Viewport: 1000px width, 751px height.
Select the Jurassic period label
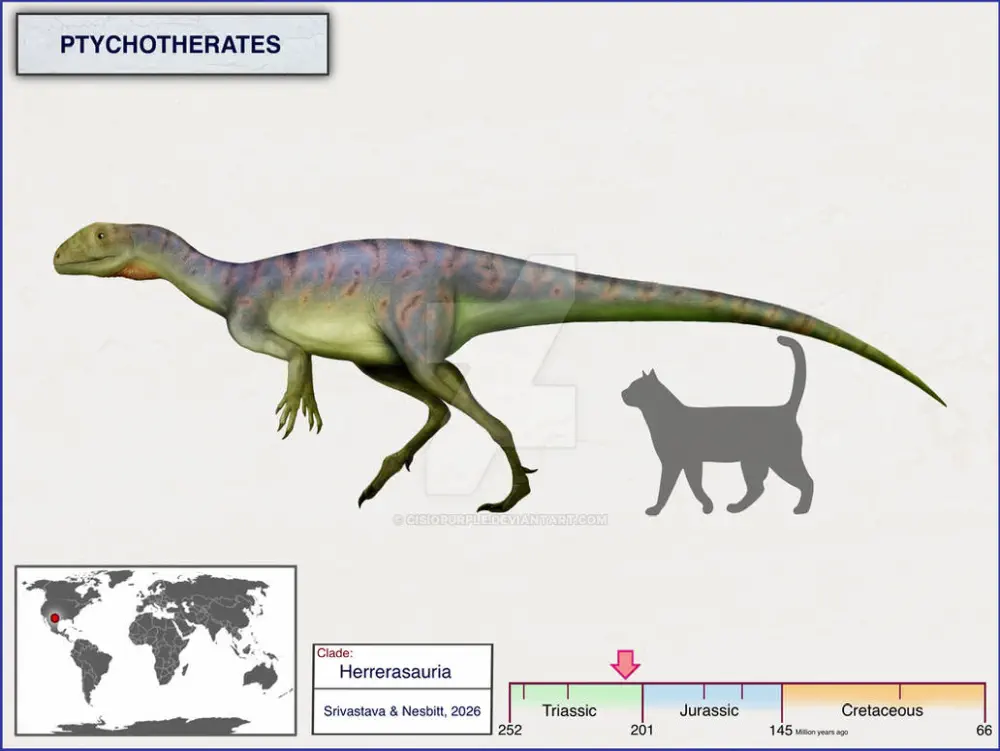[x=709, y=711]
